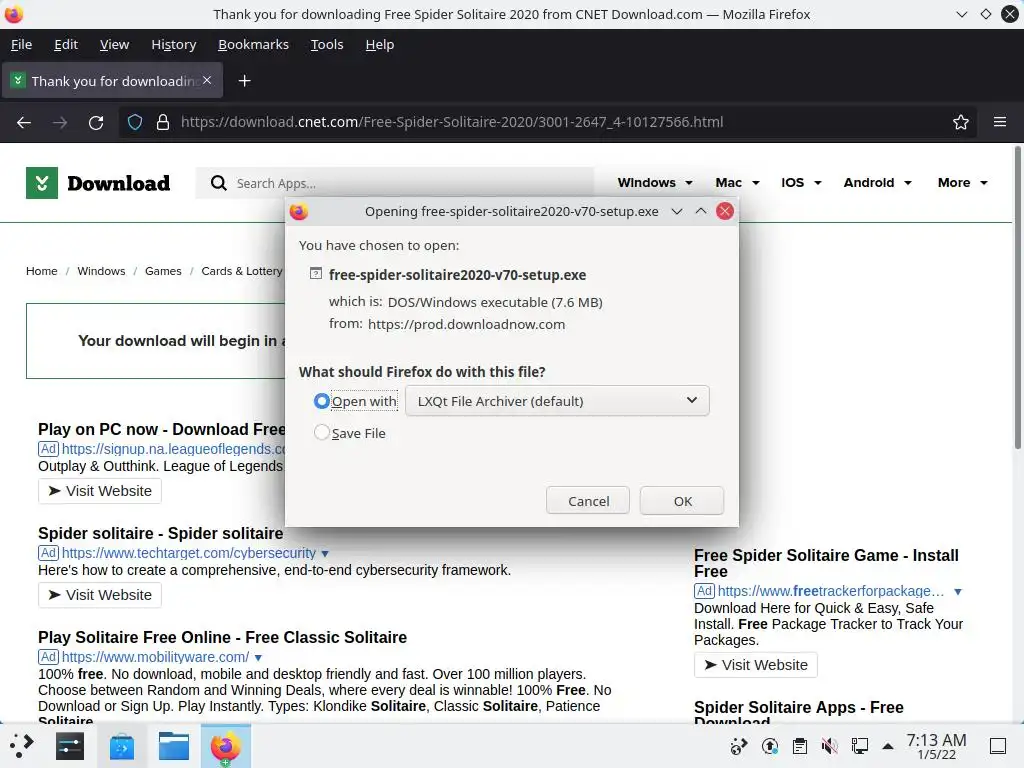Switch to Firefox in the taskbar
This screenshot has width=1024, height=768.
tap(225, 746)
